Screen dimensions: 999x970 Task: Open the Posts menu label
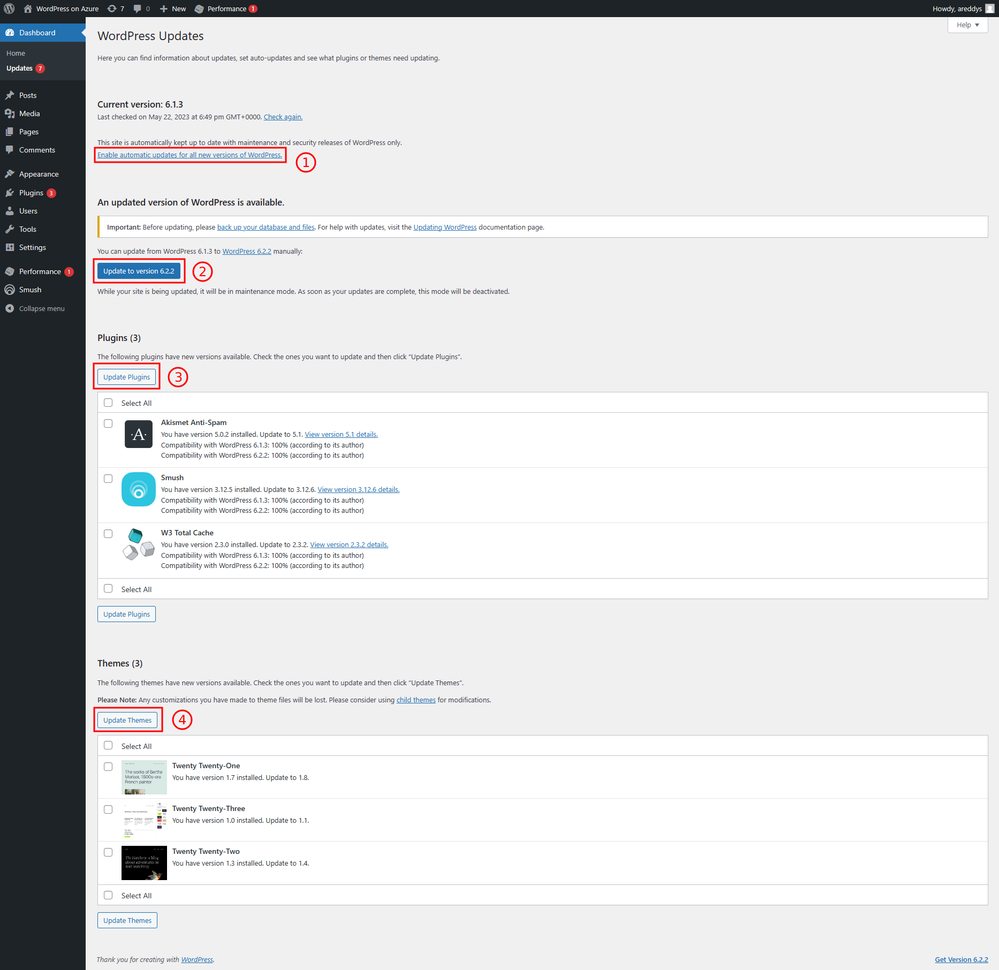pos(28,95)
